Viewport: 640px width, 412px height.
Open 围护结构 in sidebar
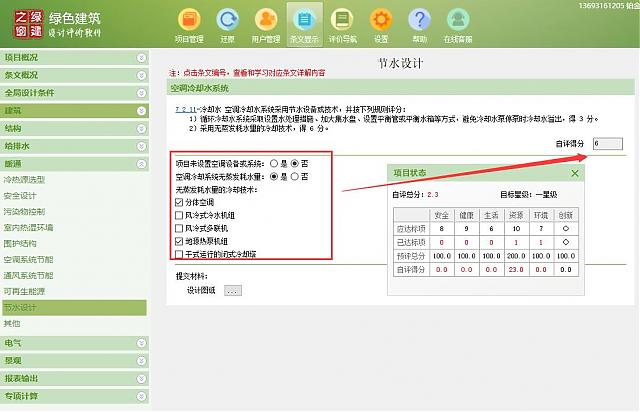(20, 243)
